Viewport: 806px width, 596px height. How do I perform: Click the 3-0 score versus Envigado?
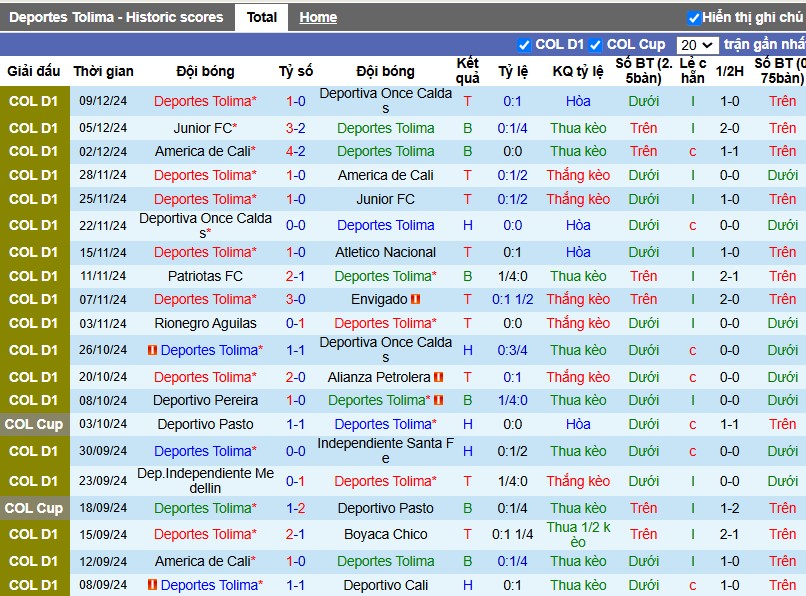click(x=296, y=299)
